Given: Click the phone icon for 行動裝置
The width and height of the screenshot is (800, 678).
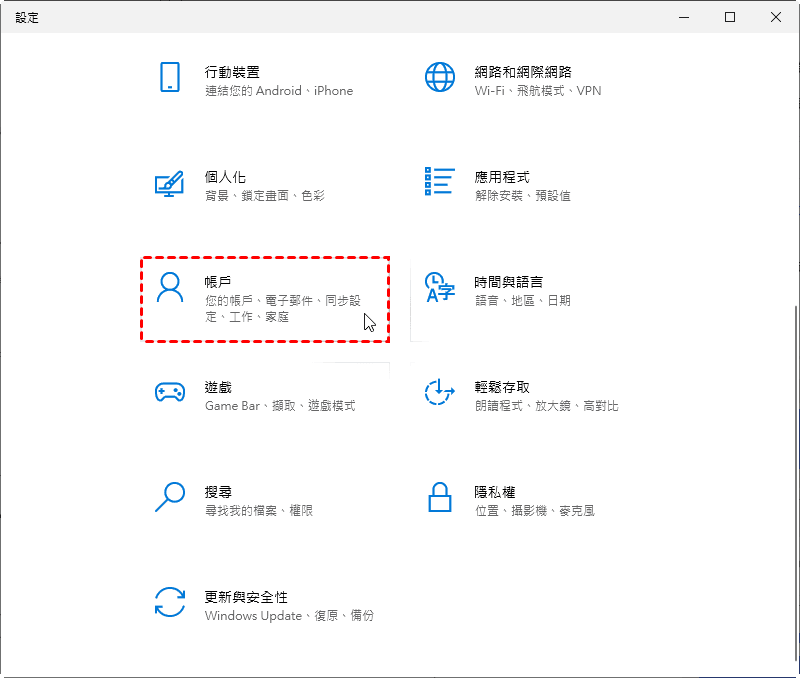Looking at the screenshot, I should [x=169, y=77].
